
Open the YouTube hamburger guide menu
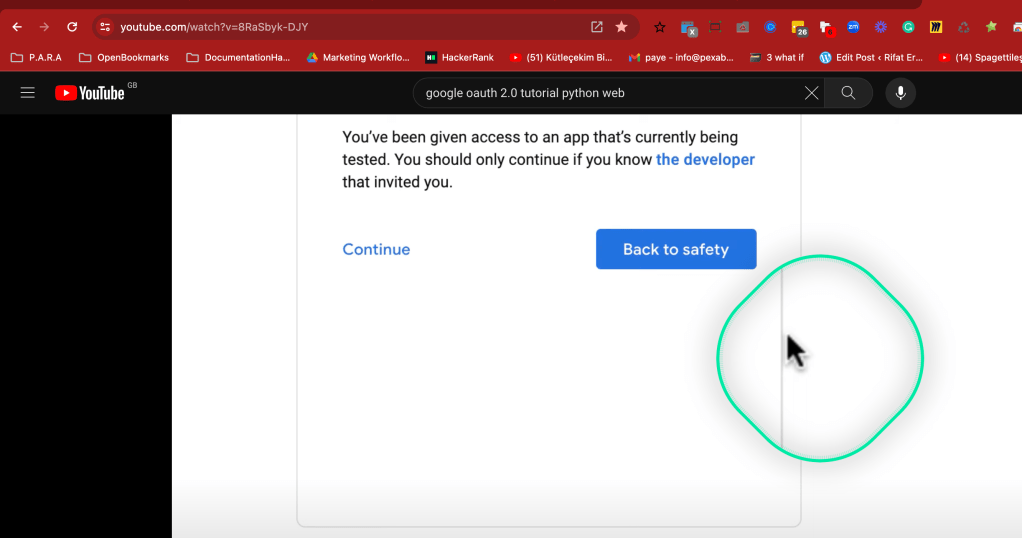click(27, 93)
